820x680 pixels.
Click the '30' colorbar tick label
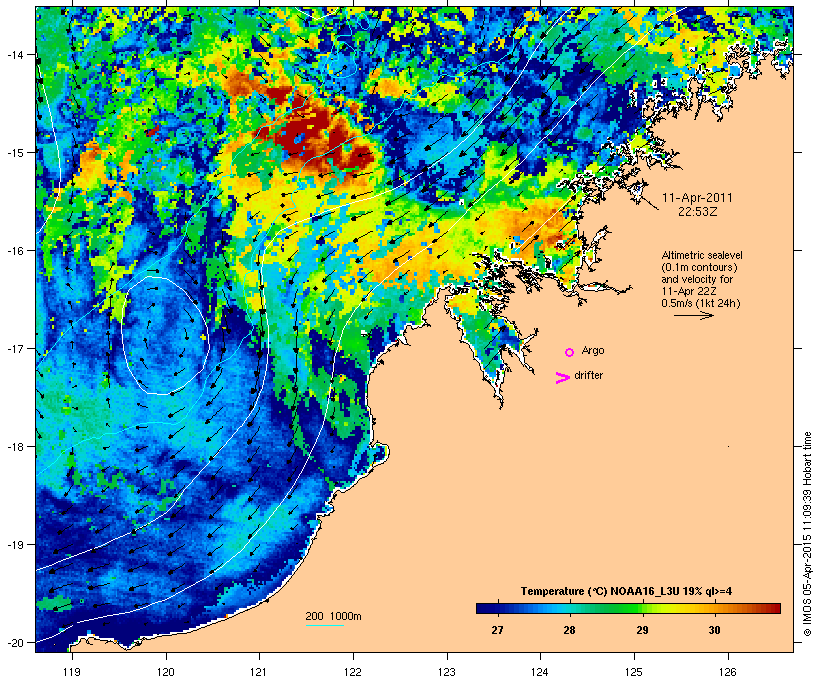[714, 630]
